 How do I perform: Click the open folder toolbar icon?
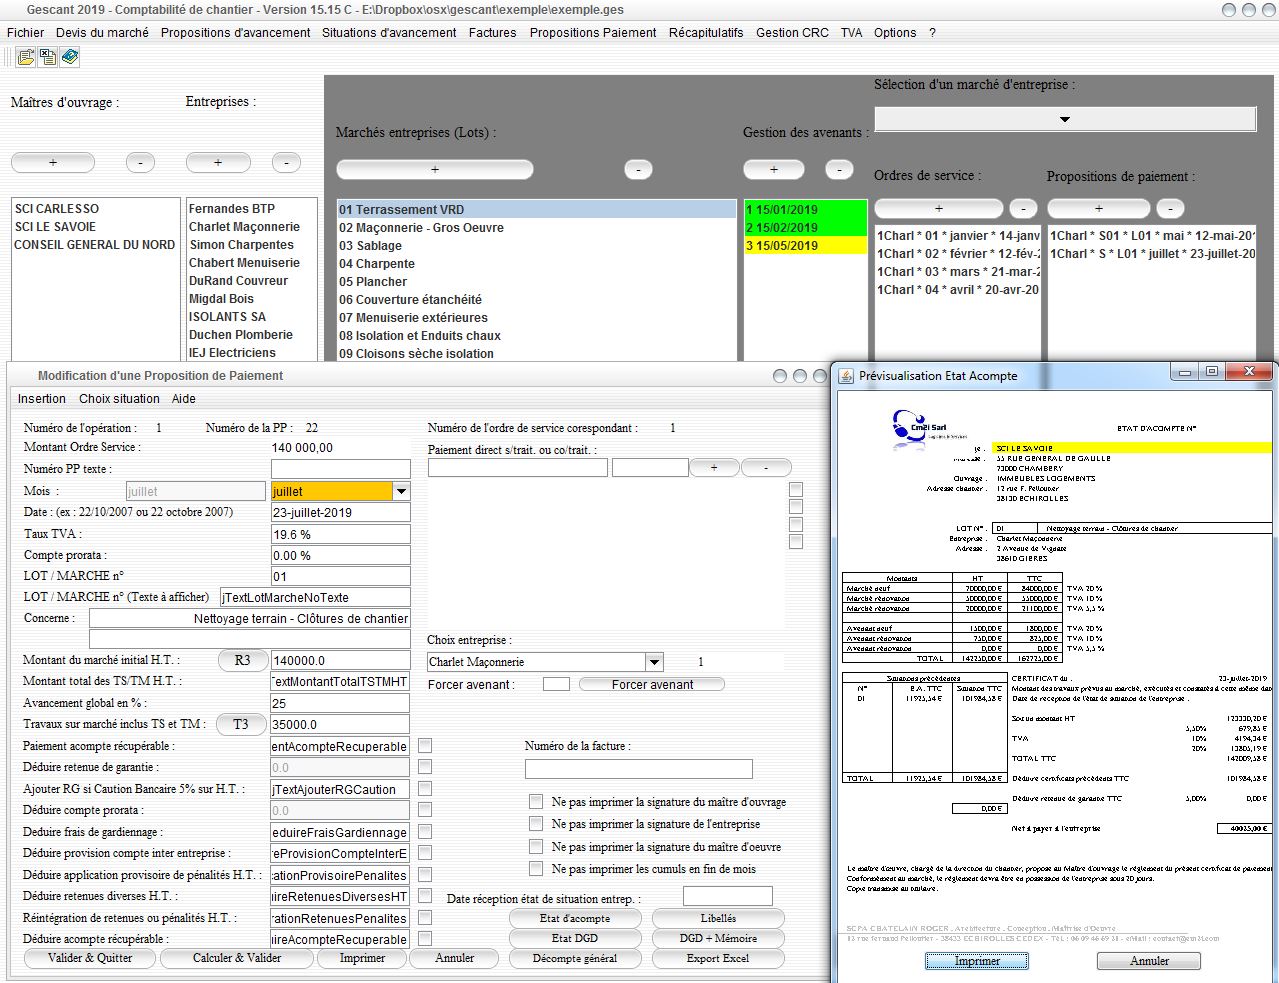26,57
